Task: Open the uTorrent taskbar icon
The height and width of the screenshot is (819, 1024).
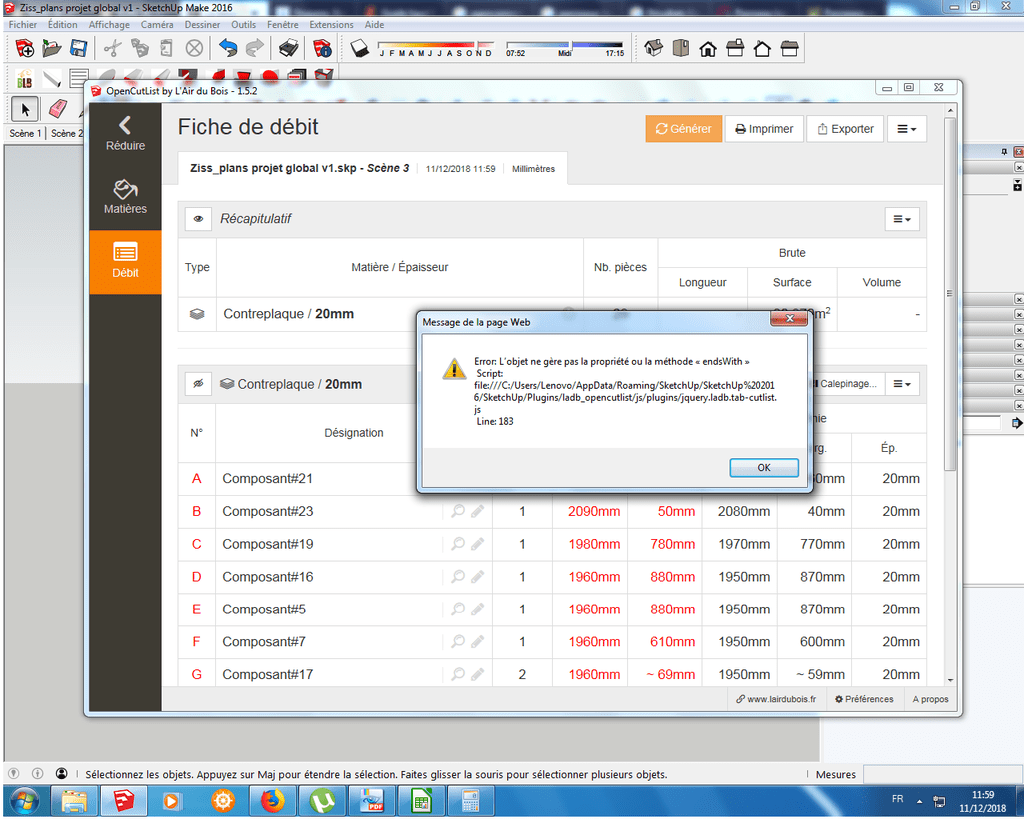Action: [322, 801]
